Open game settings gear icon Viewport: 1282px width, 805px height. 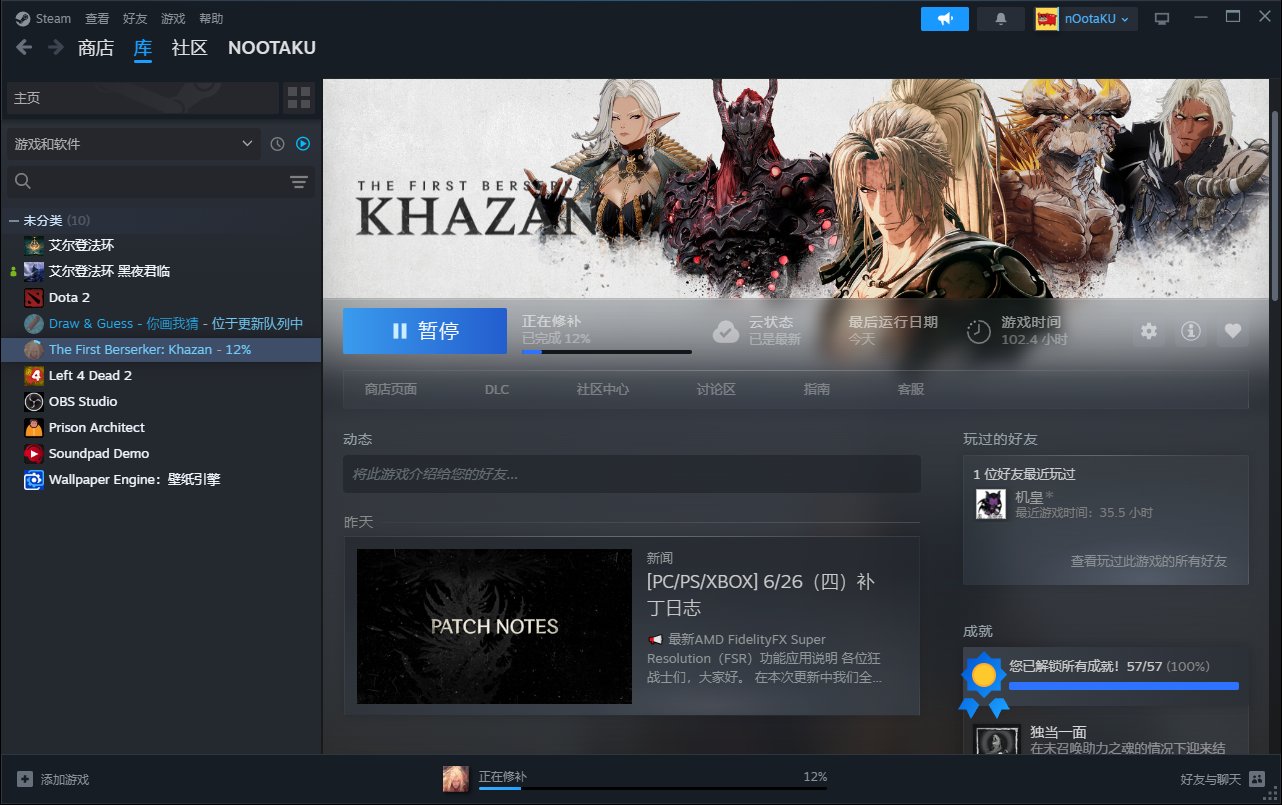click(1149, 331)
